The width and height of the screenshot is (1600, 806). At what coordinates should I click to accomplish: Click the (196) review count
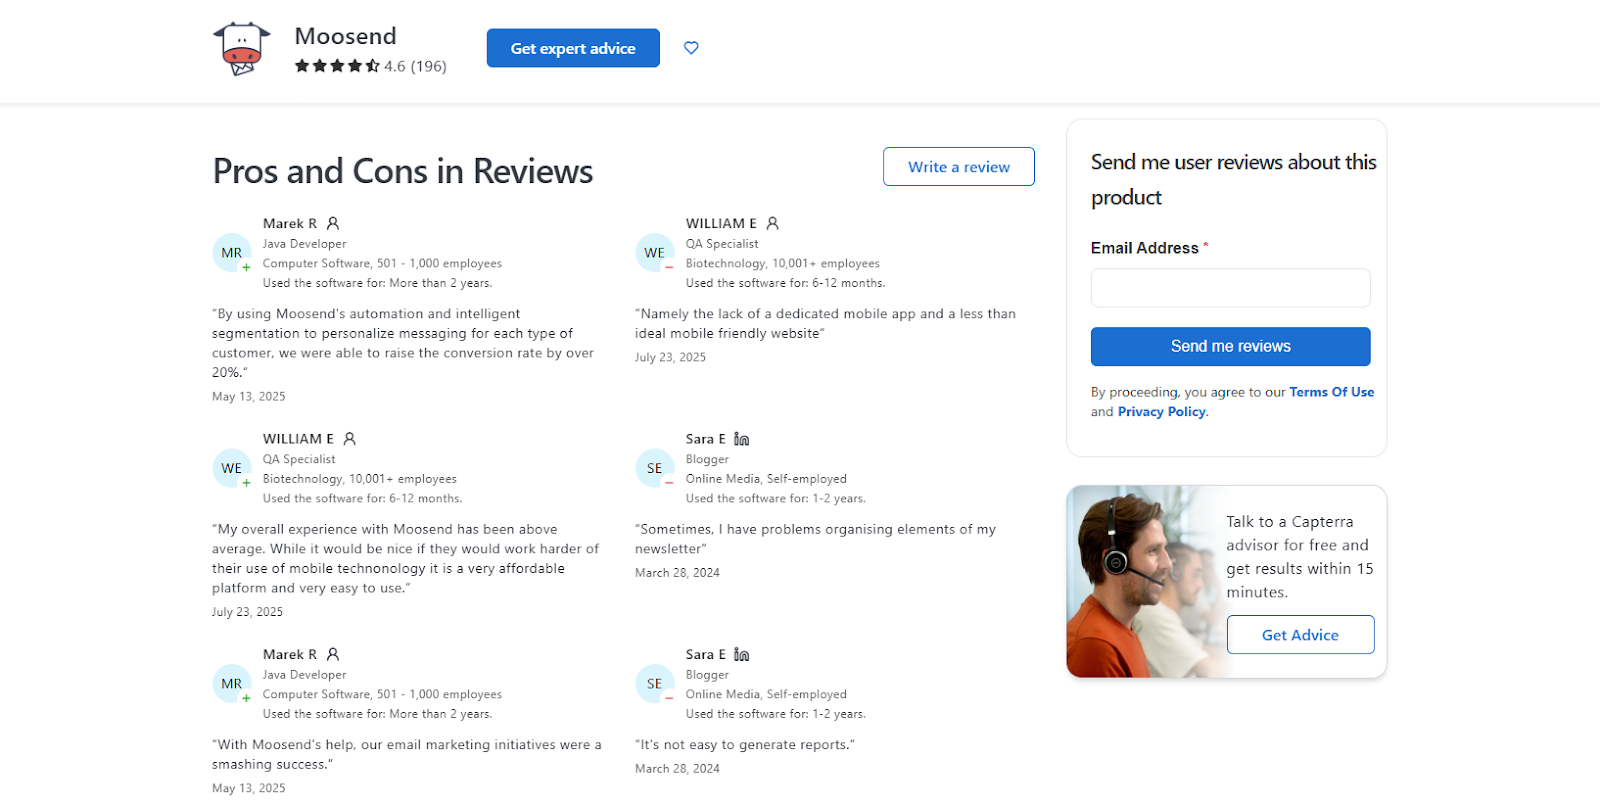coord(429,66)
